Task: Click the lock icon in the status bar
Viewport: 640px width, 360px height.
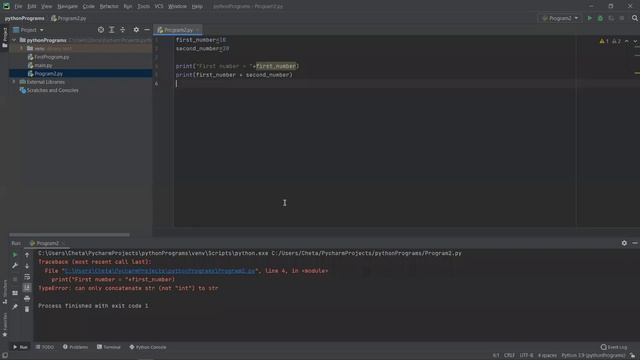Action: click(632, 356)
